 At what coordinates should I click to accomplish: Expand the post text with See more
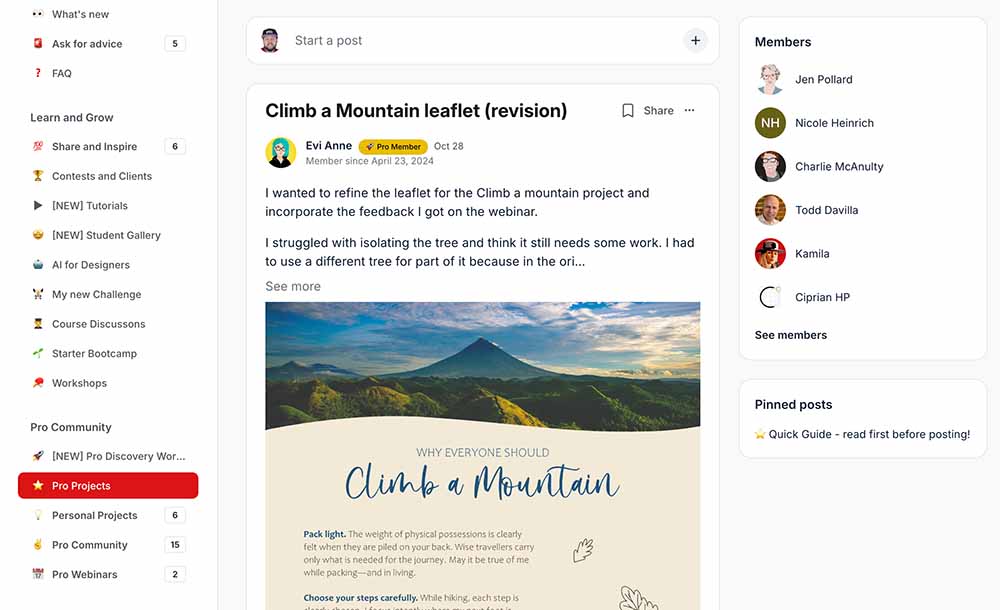click(x=293, y=286)
